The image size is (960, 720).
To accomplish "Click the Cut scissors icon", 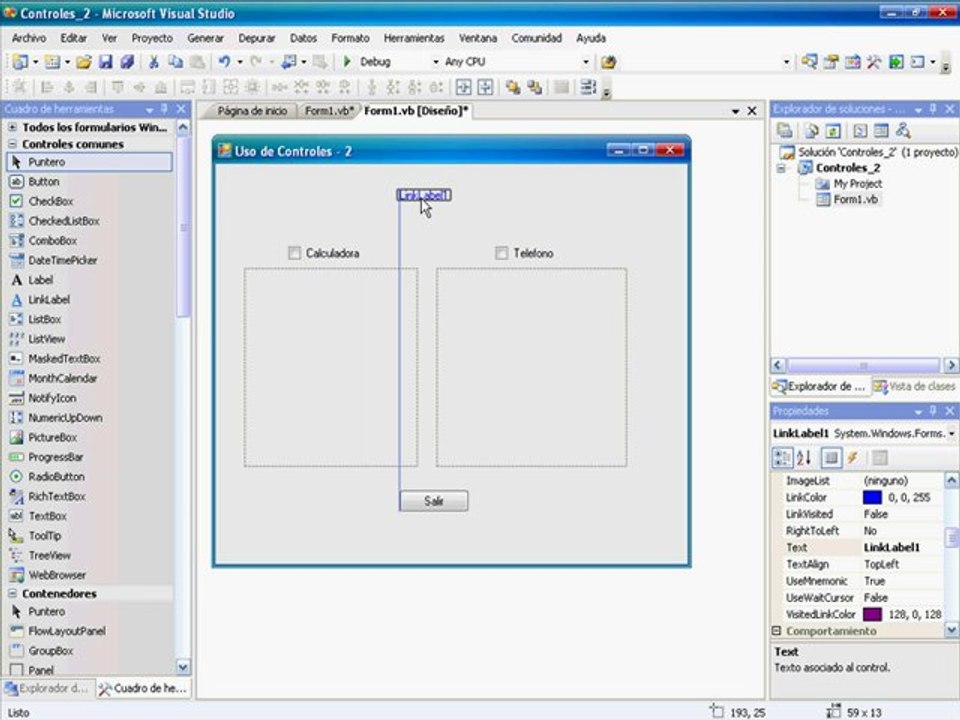I will [x=154, y=62].
